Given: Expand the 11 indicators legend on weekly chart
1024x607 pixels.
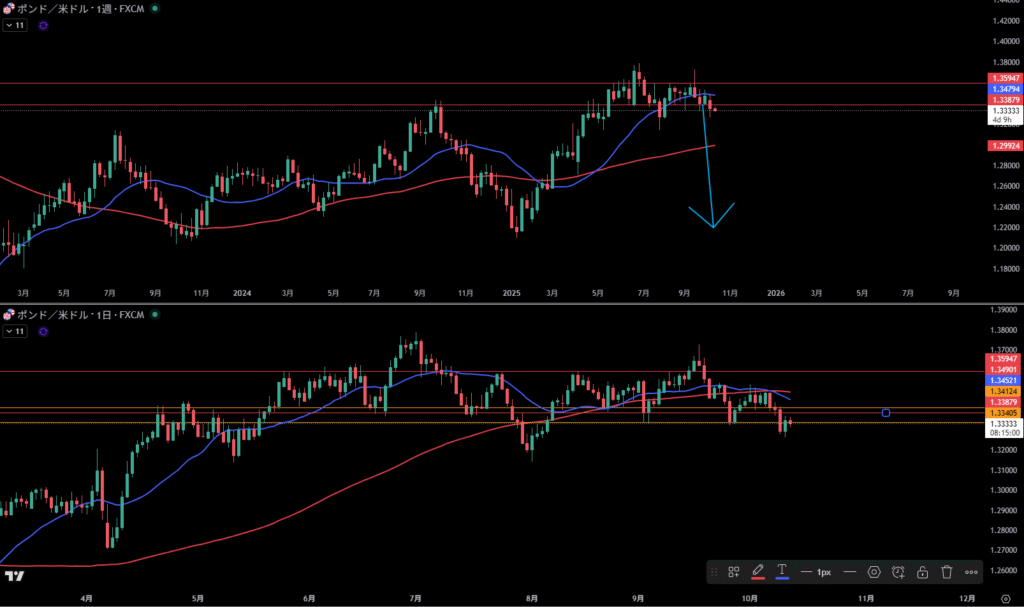Looking at the screenshot, I should [x=15, y=25].
